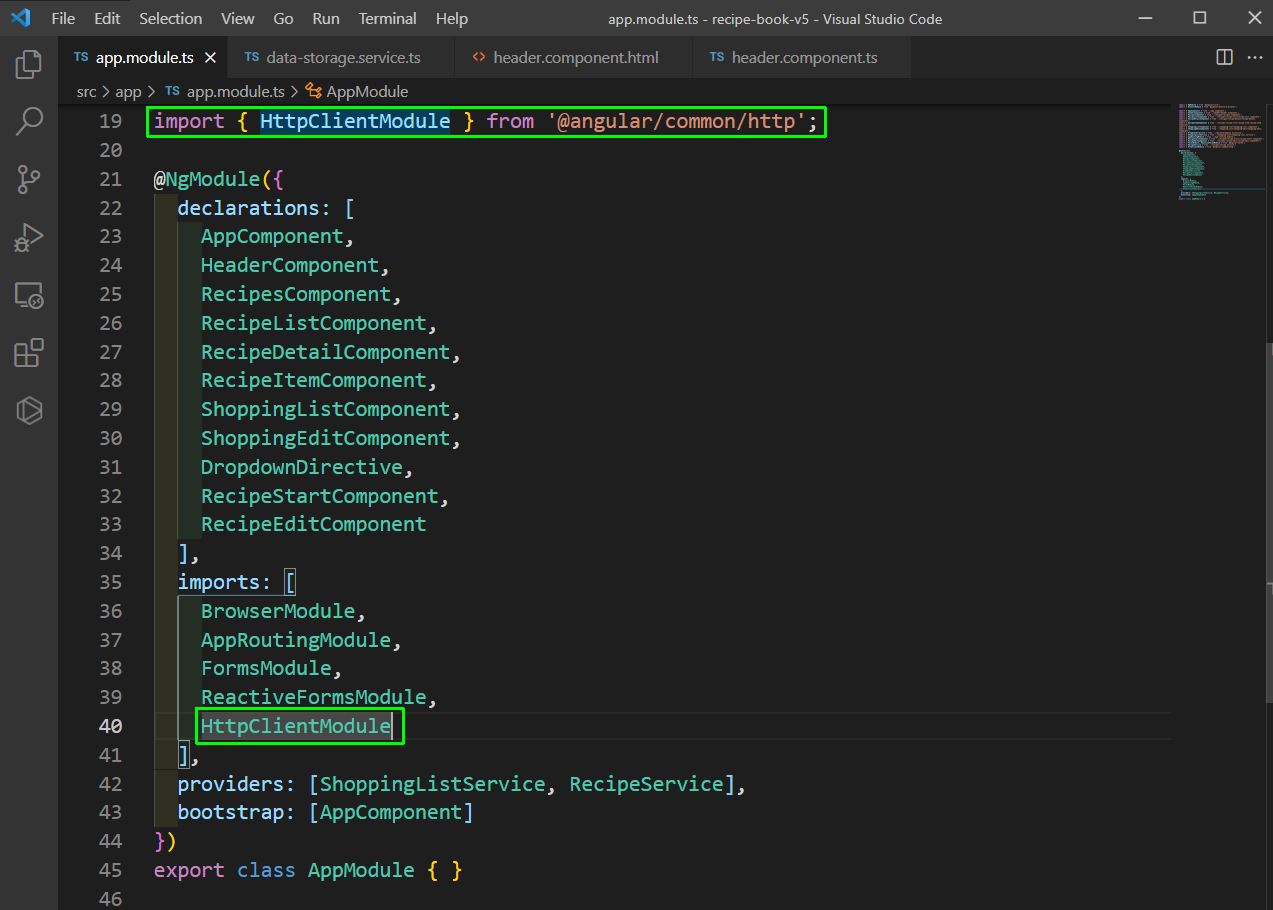Image resolution: width=1273 pixels, height=910 pixels.
Task: Click AppComponent in declarations list
Action: click(272, 237)
